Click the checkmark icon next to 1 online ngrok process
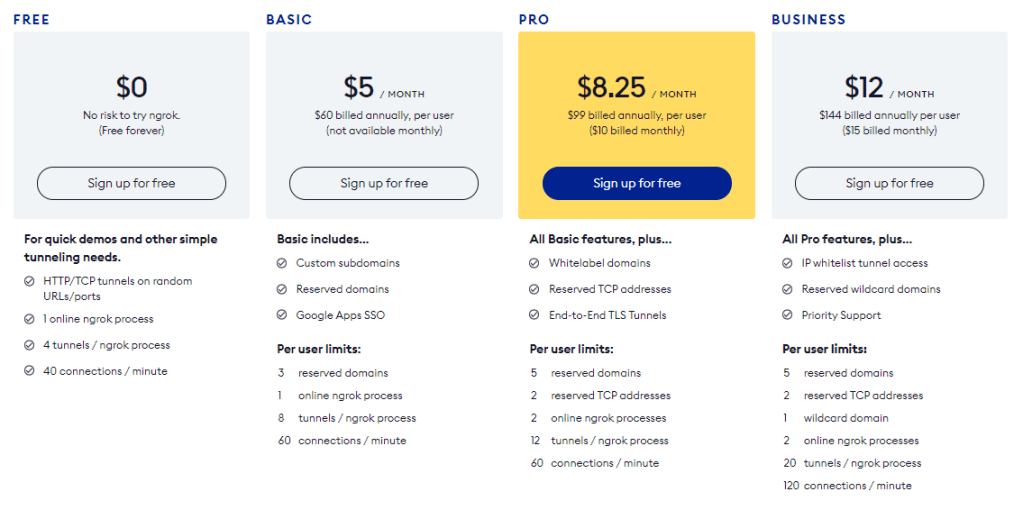Image resolution: width=1023 pixels, height=510 pixels. tap(30, 319)
